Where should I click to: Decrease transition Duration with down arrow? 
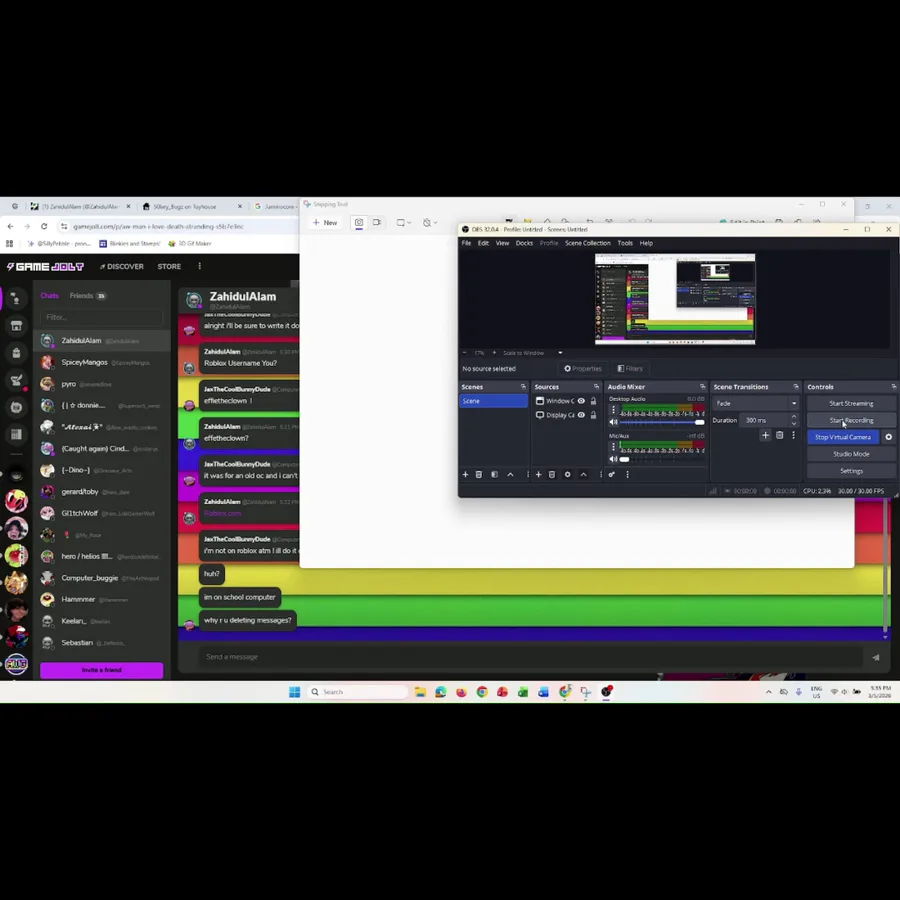pos(794,424)
